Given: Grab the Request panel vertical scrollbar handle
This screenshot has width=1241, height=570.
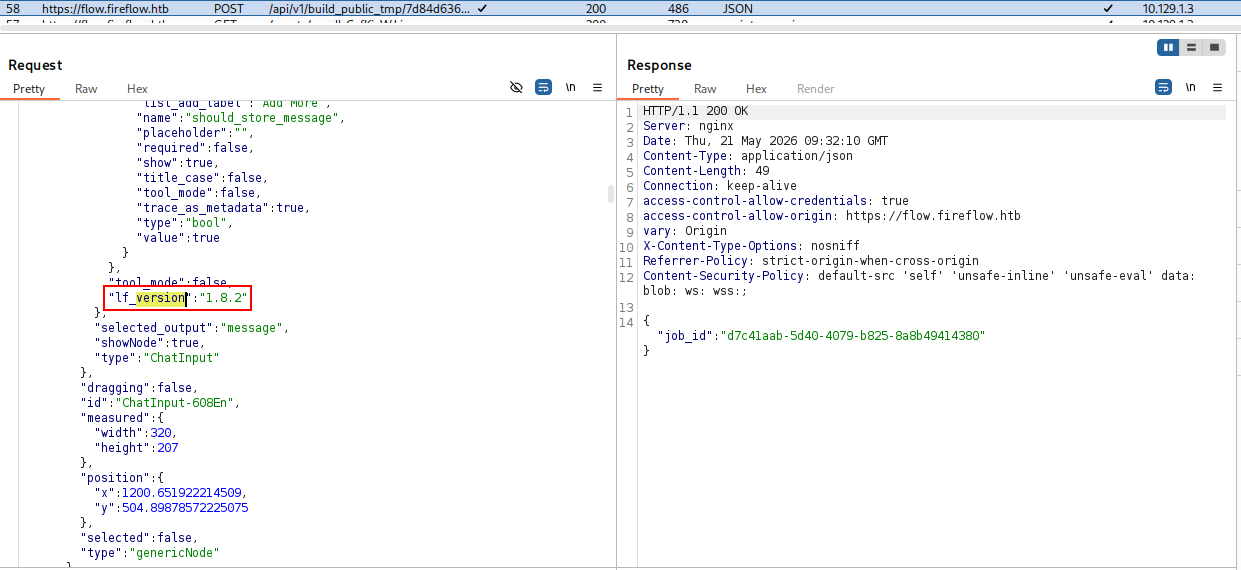Looking at the screenshot, I should point(611,194).
